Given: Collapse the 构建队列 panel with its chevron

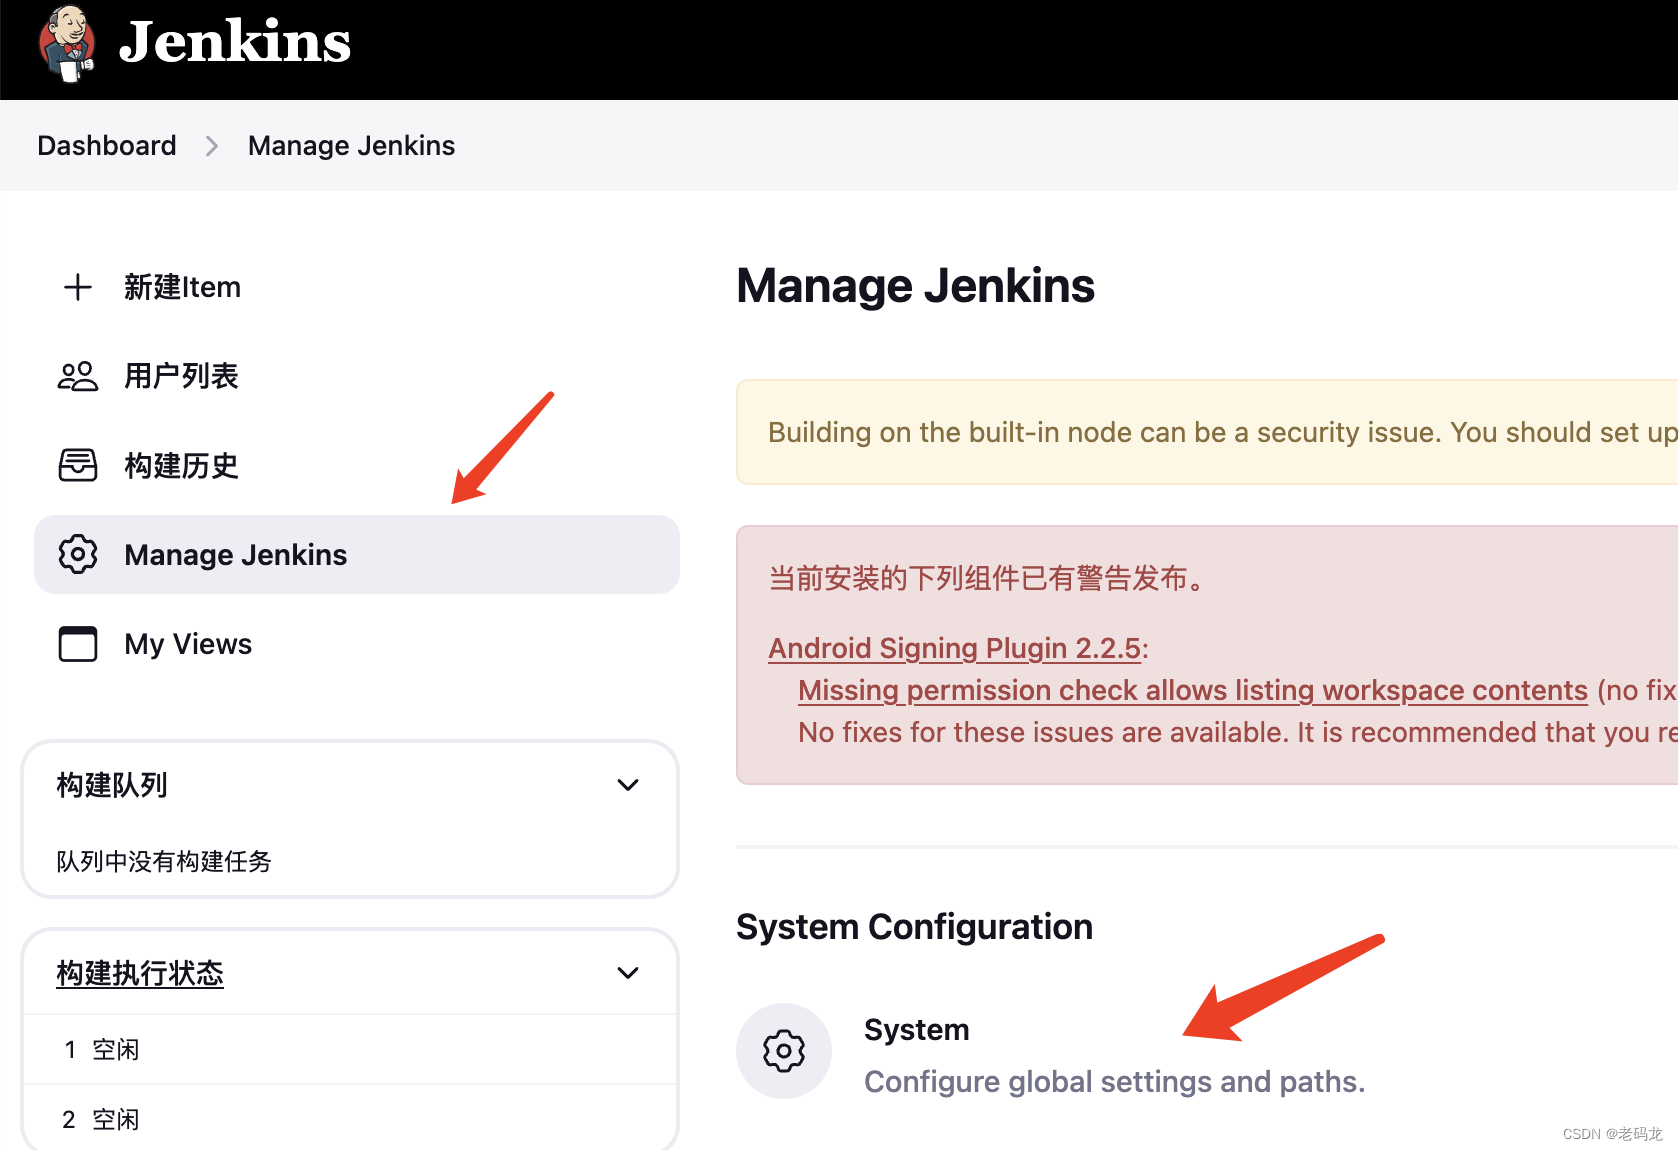Looking at the screenshot, I should click(x=628, y=785).
